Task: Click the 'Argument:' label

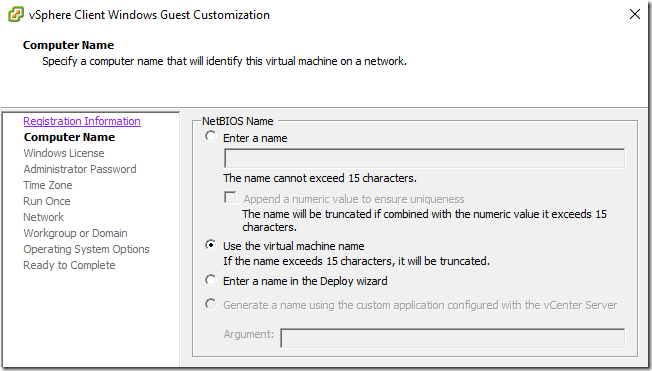Action: click(x=249, y=334)
